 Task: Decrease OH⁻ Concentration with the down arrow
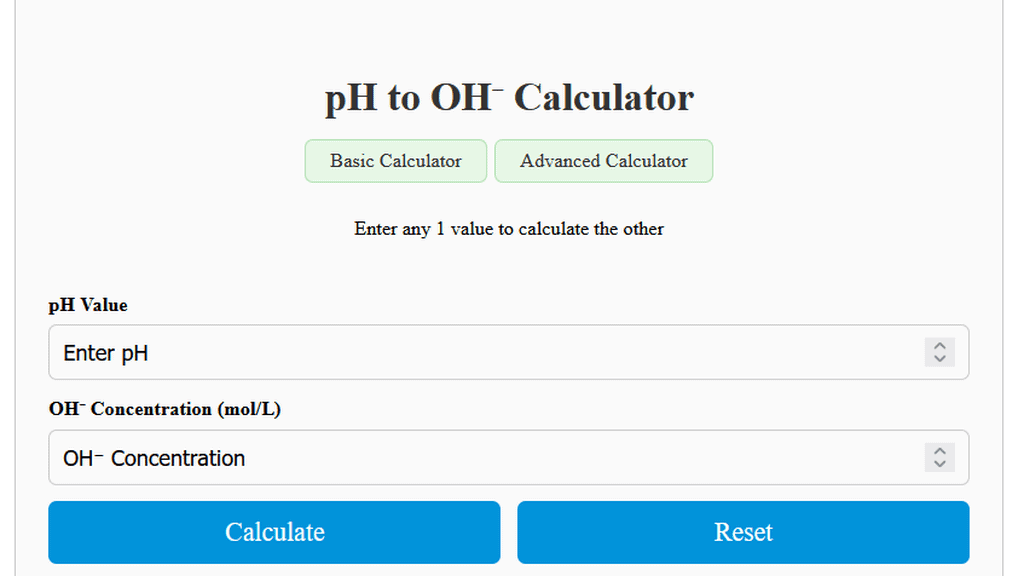939,463
